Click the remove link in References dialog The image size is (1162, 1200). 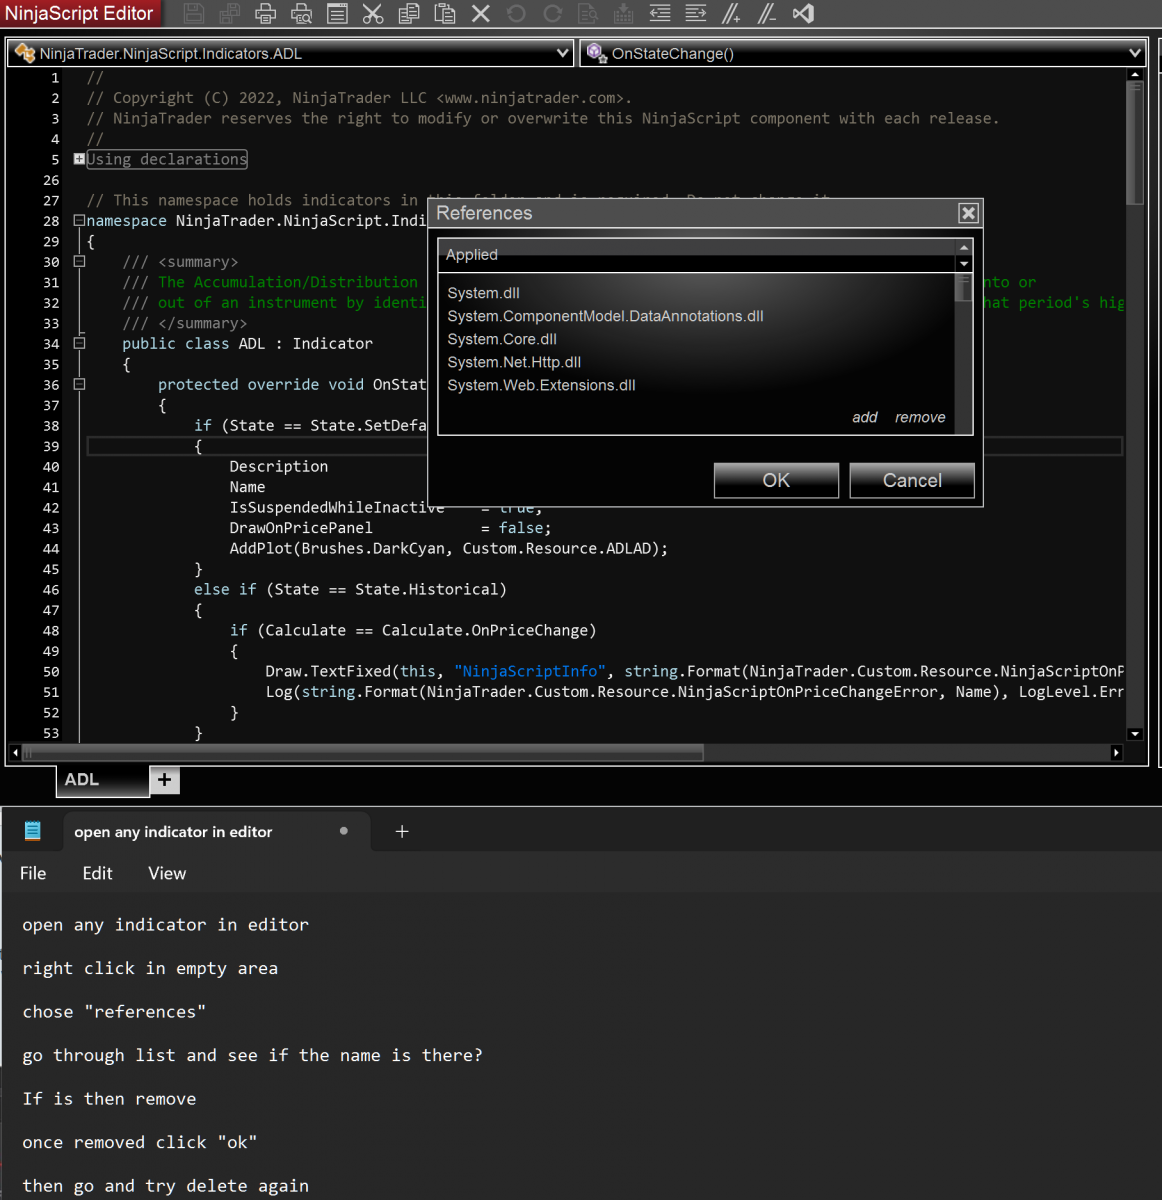tap(920, 417)
